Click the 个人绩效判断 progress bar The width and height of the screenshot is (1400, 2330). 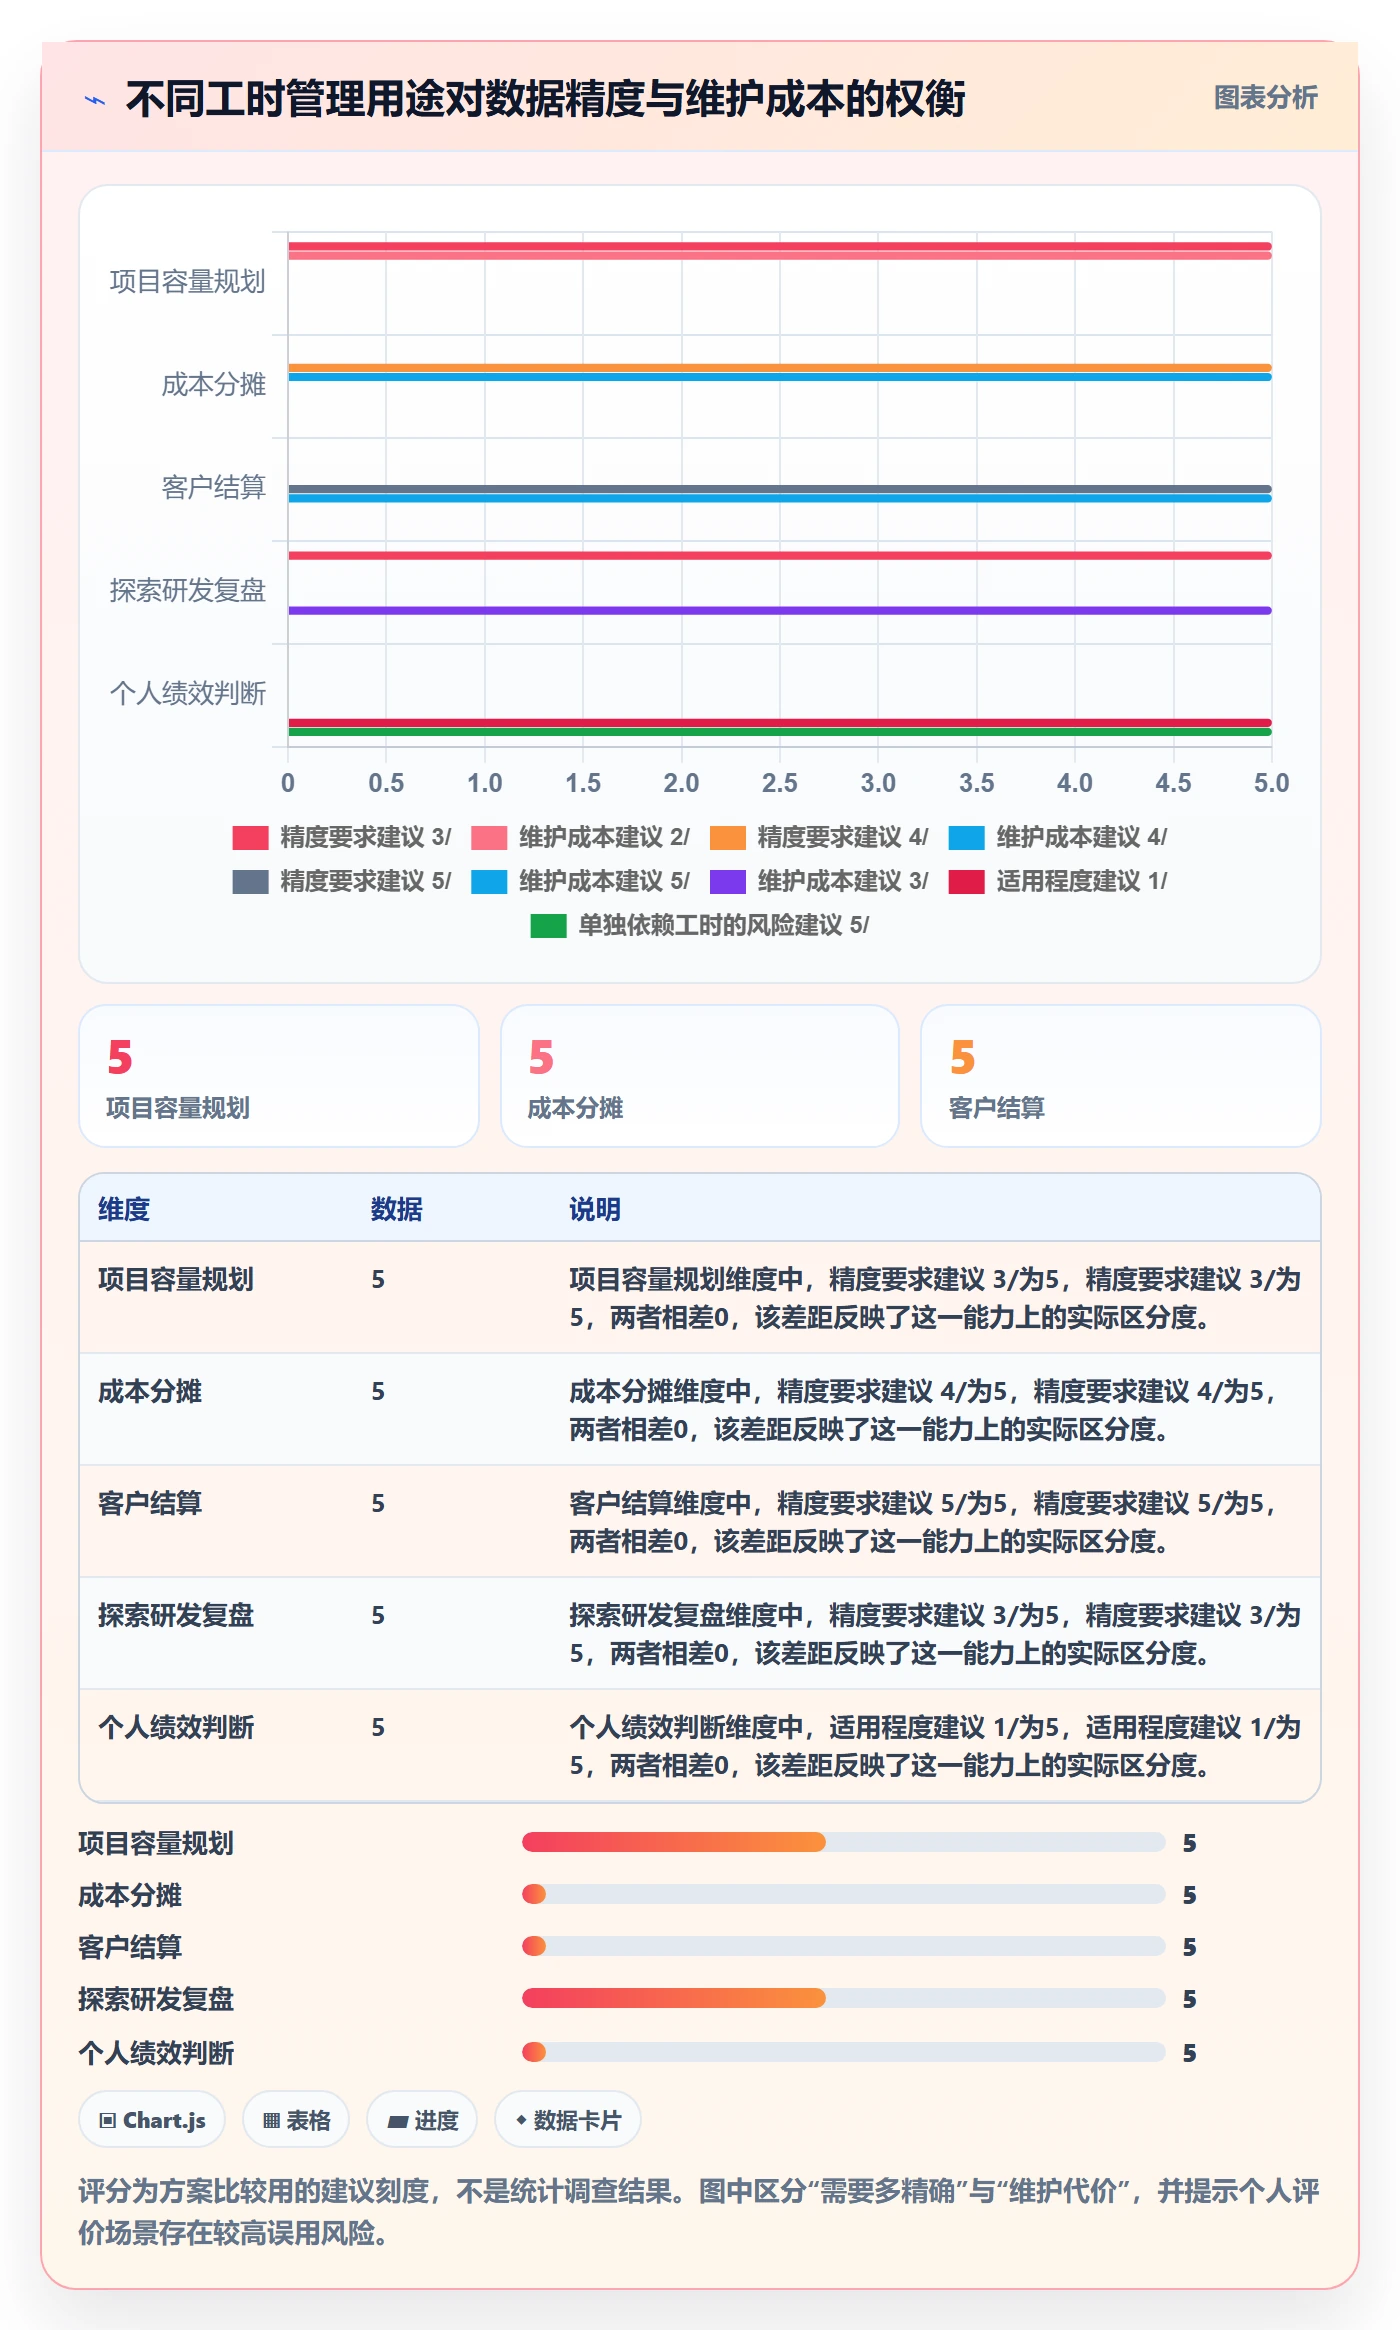[844, 2052]
